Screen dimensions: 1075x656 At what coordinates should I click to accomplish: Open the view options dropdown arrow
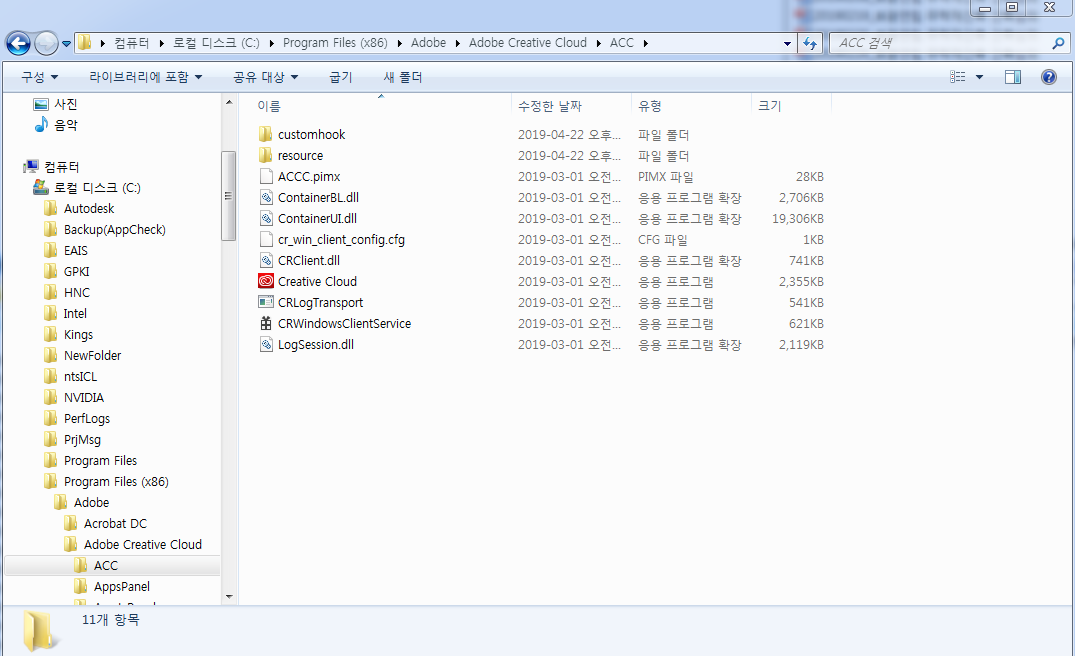979,77
